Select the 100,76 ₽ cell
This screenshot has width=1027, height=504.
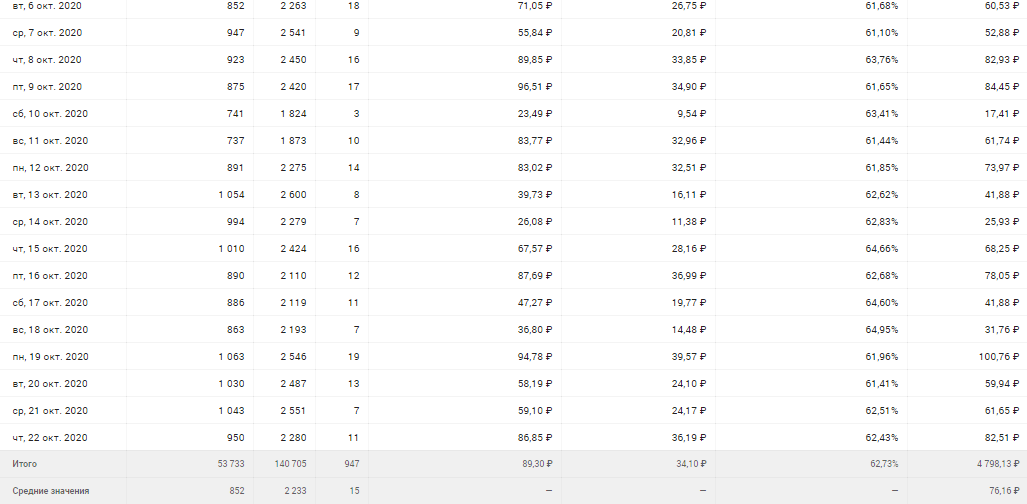pos(995,357)
